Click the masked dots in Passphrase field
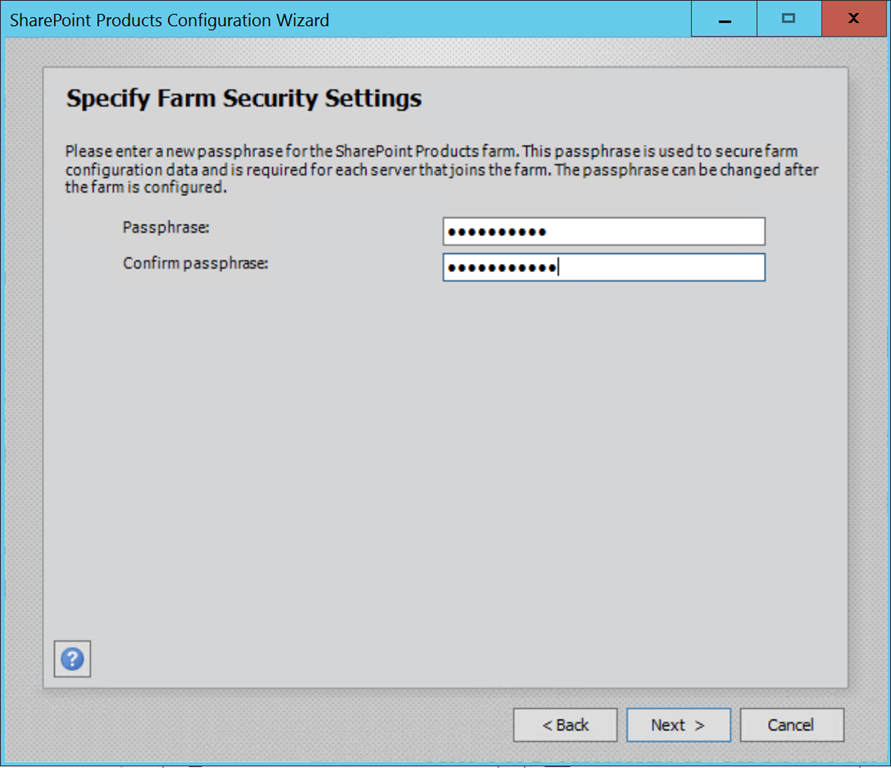Viewport: 891px width, 768px height. pos(497,232)
